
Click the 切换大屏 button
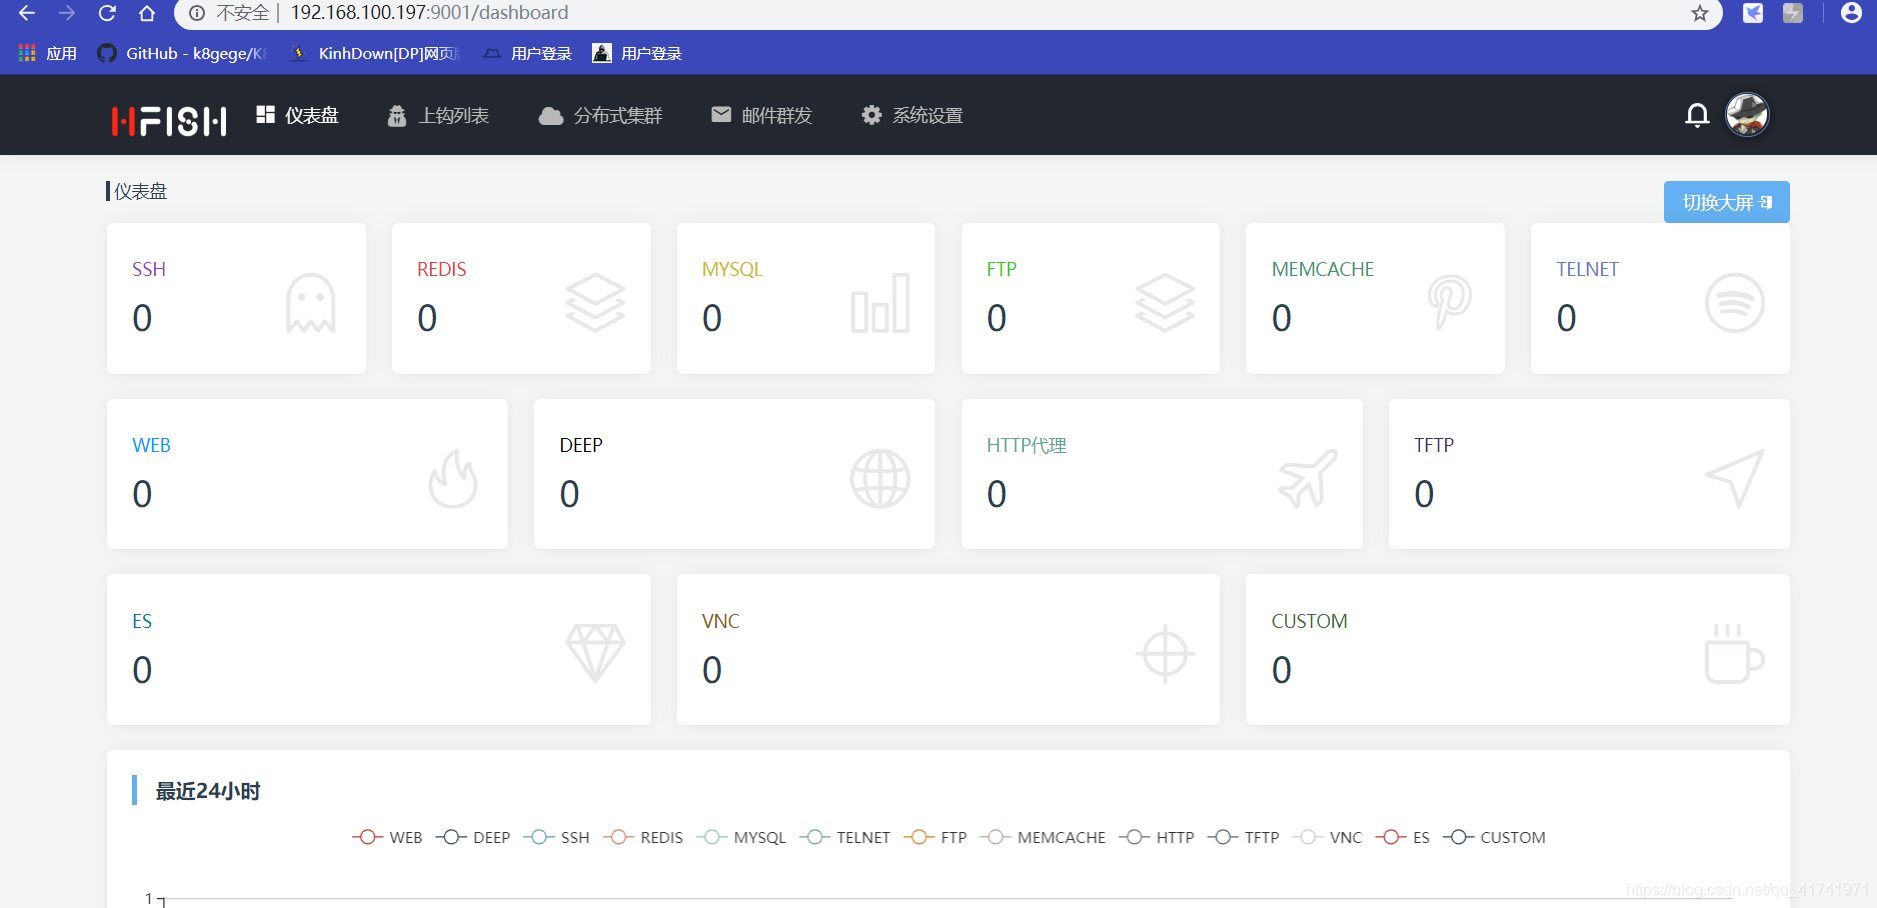[x=1726, y=201]
